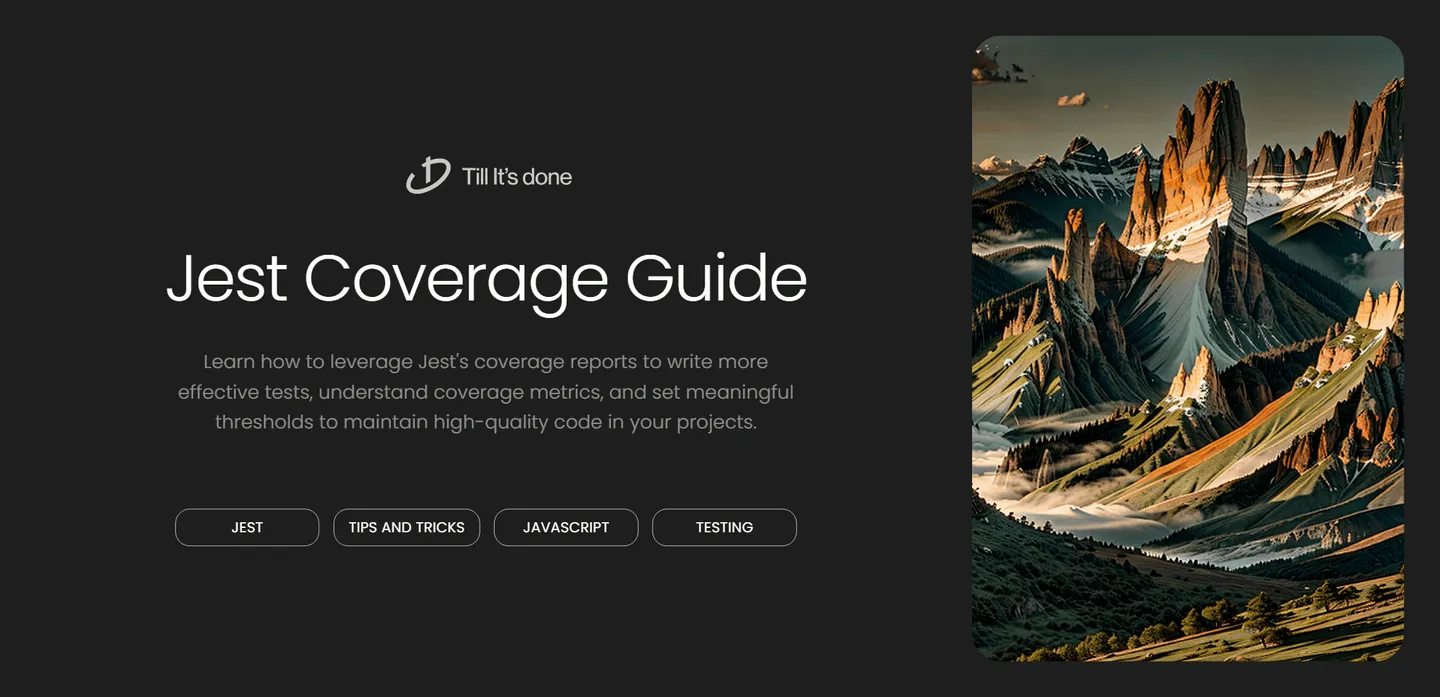Open the mountain landscape cover image
Screen dimensions: 1440x697
[x=1188, y=348]
